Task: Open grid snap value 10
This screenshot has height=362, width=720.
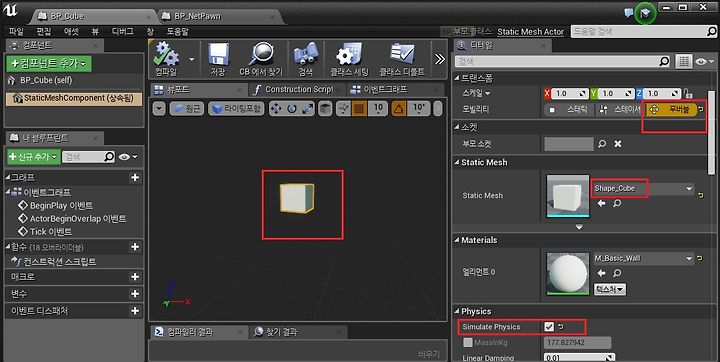Action: [x=378, y=109]
